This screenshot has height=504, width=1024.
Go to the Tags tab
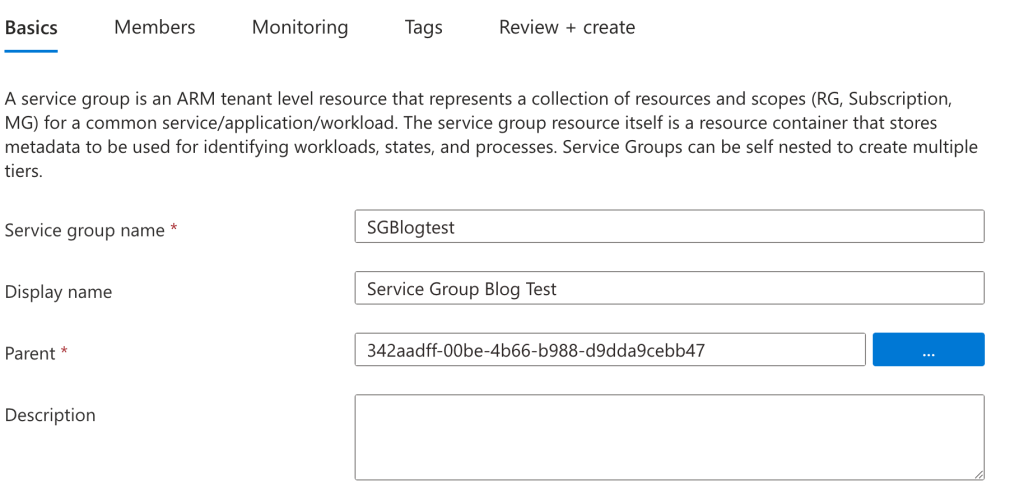pyautogui.click(x=423, y=27)
